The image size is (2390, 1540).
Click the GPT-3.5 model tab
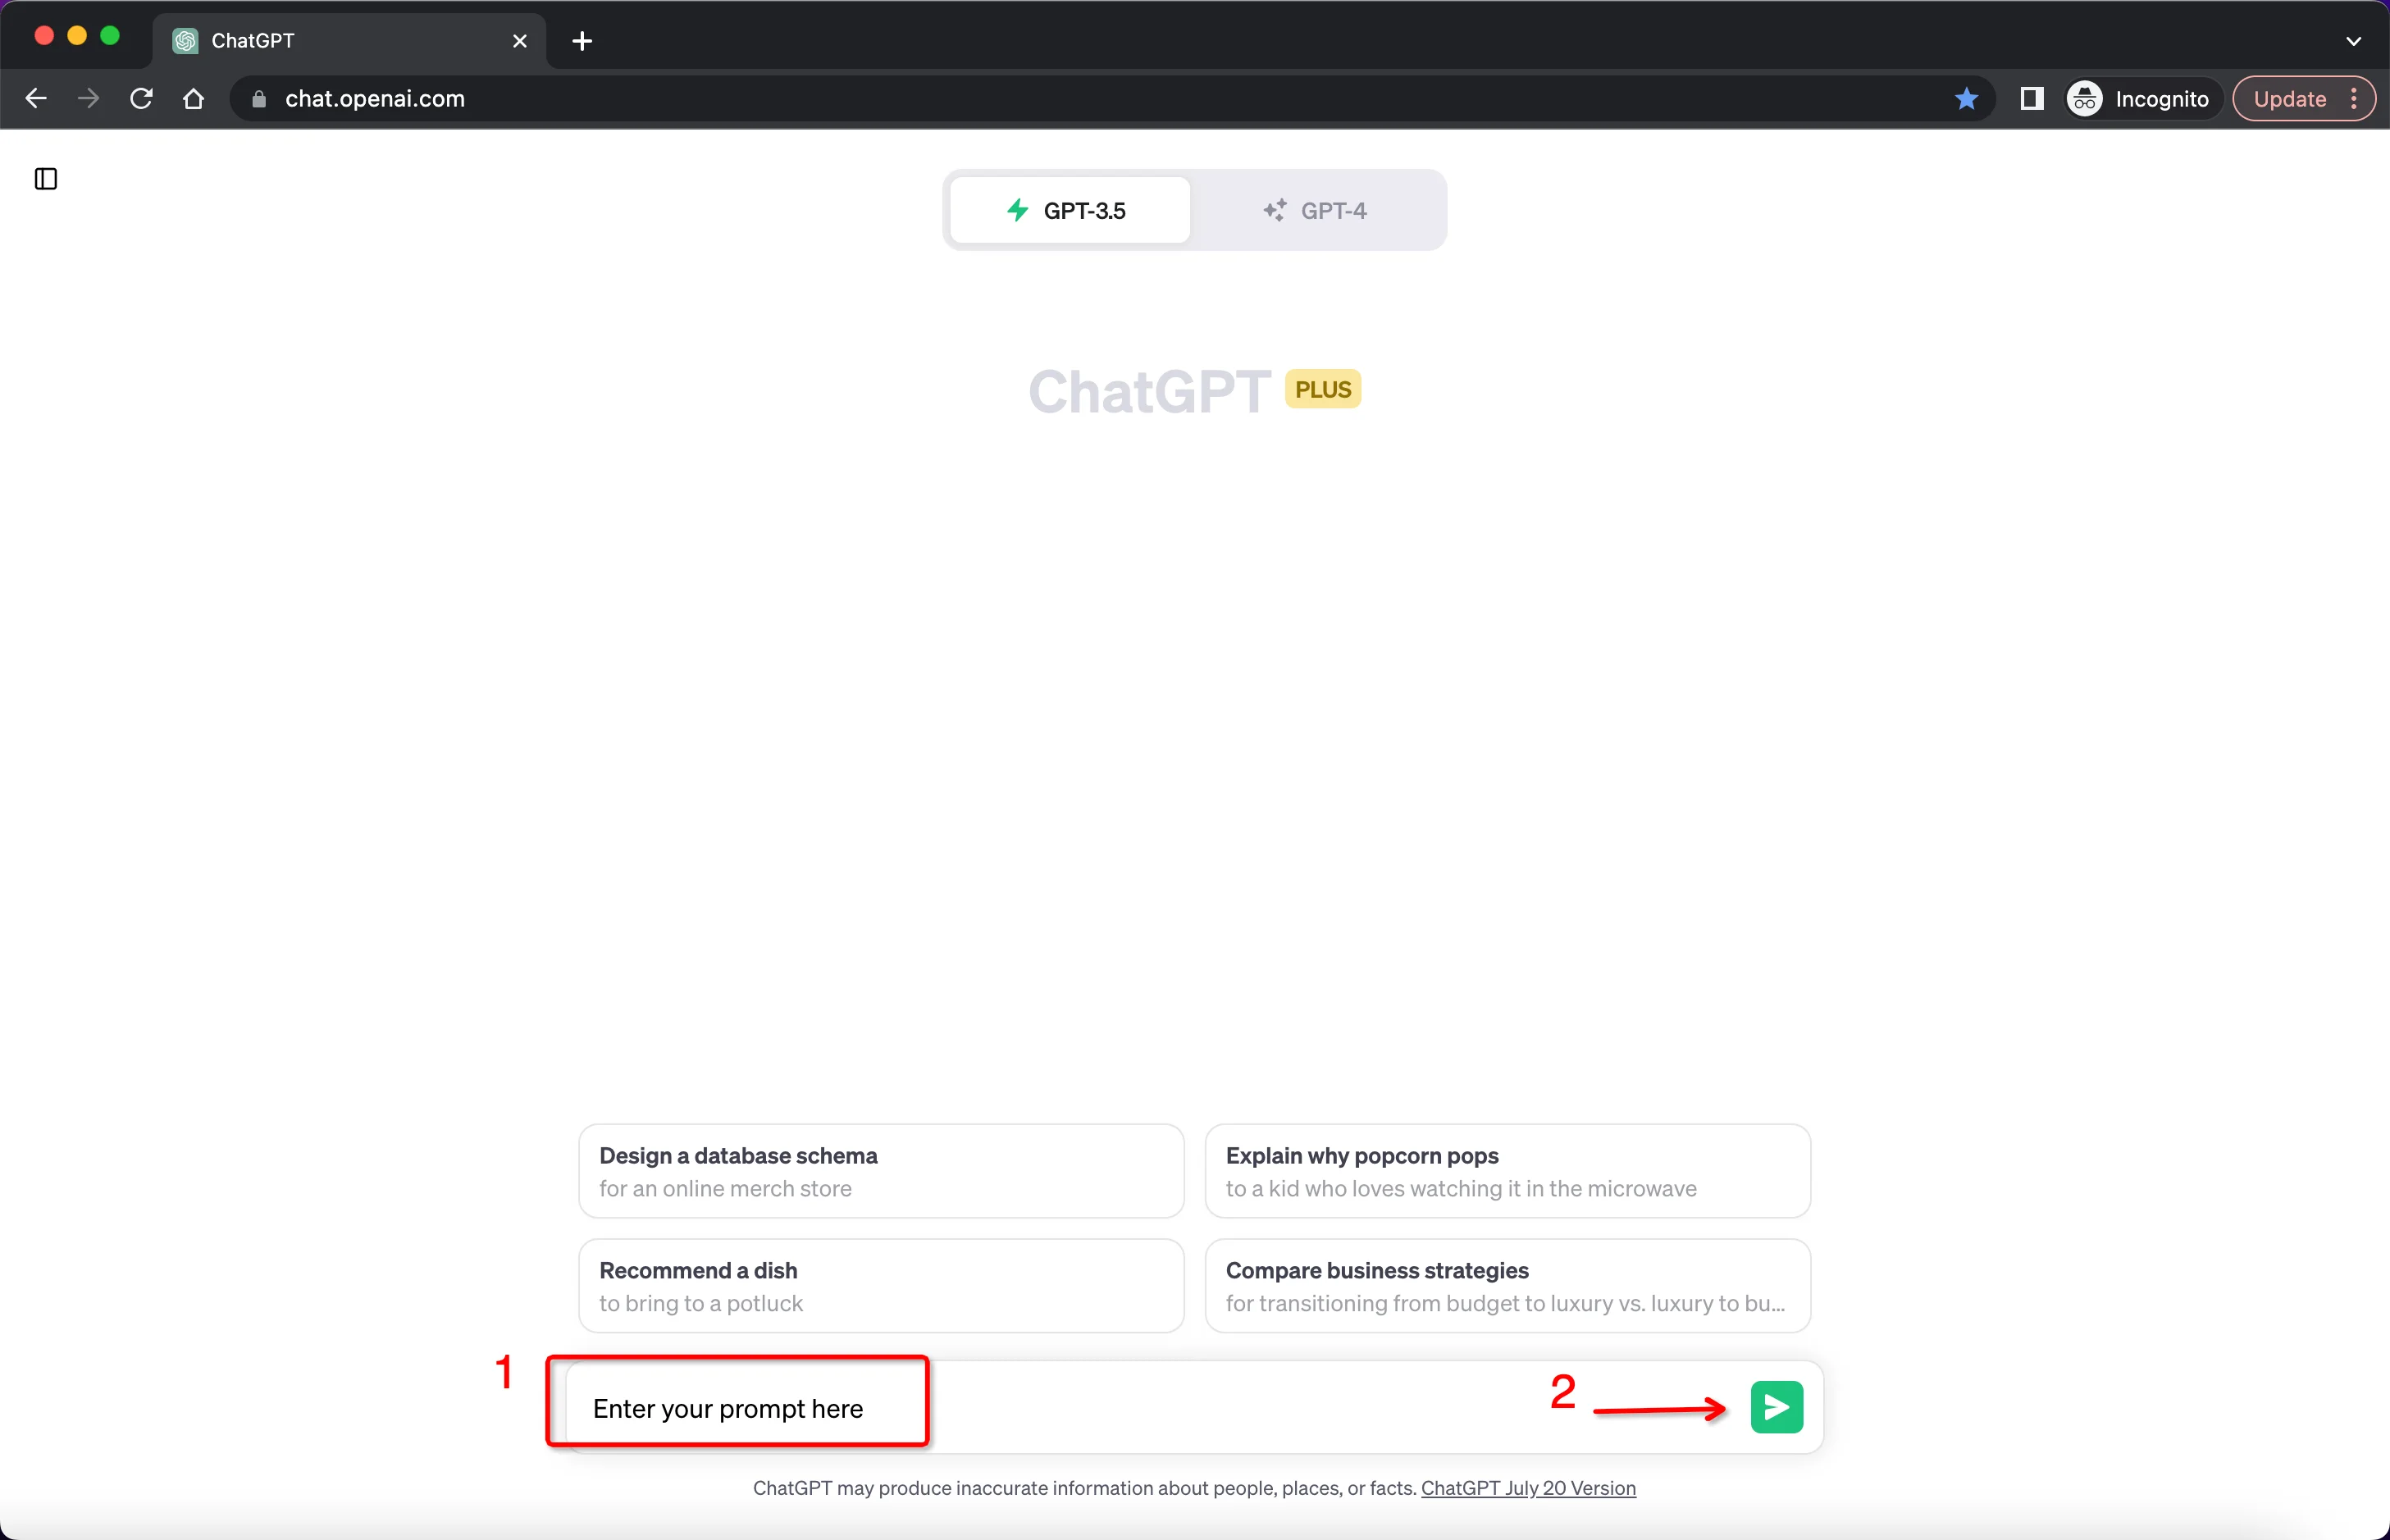point(1068,207)
